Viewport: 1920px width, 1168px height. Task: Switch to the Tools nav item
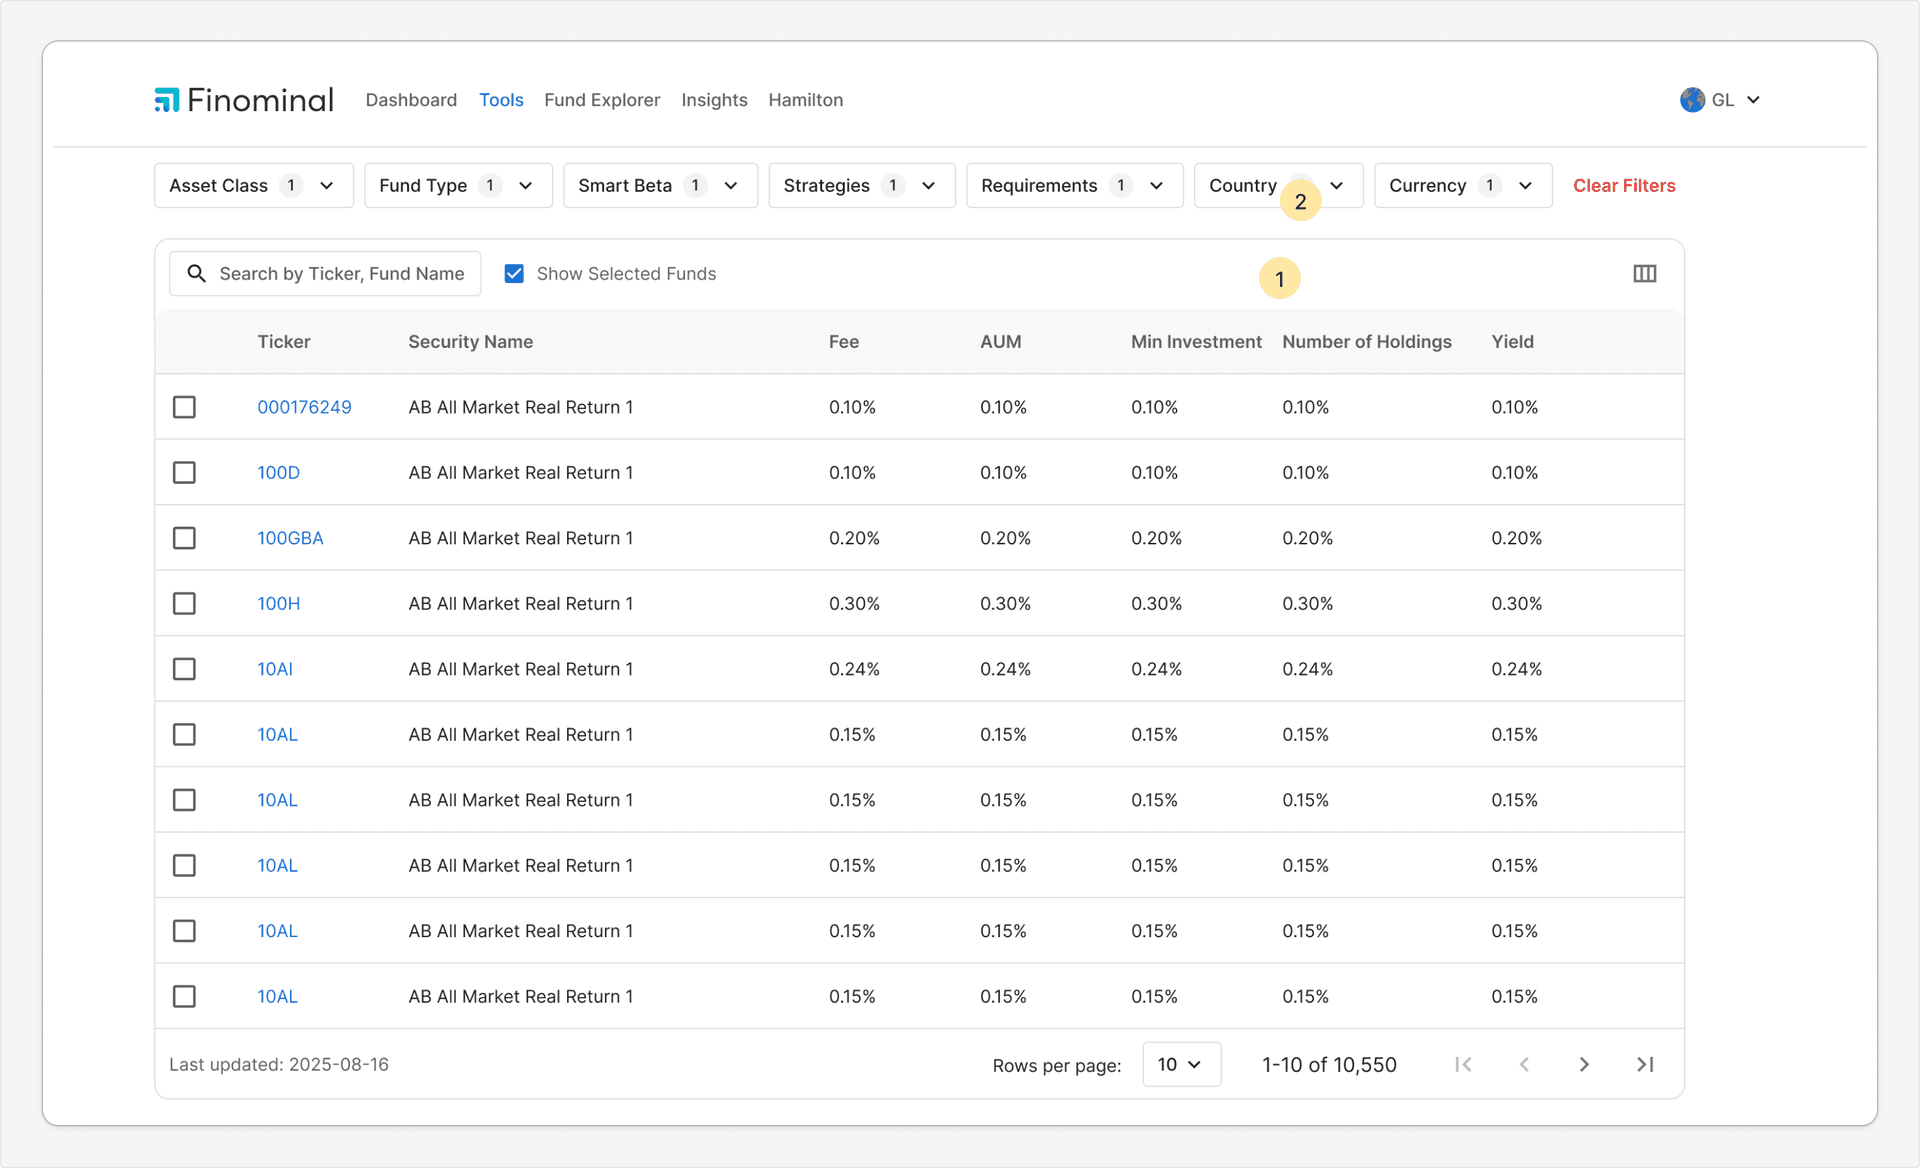coord(501,100)
